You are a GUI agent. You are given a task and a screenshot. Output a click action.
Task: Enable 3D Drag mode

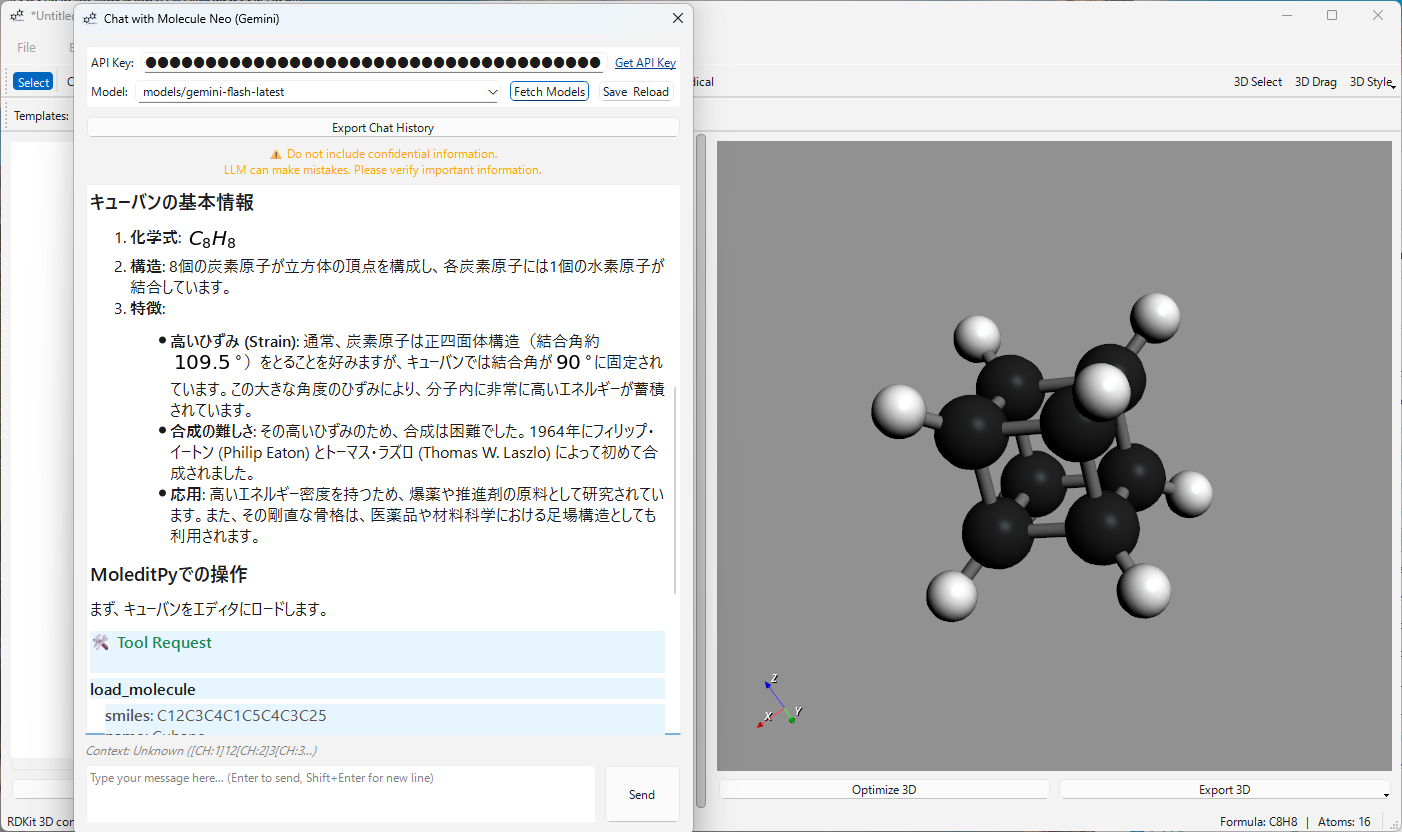tap(1315, 82)
